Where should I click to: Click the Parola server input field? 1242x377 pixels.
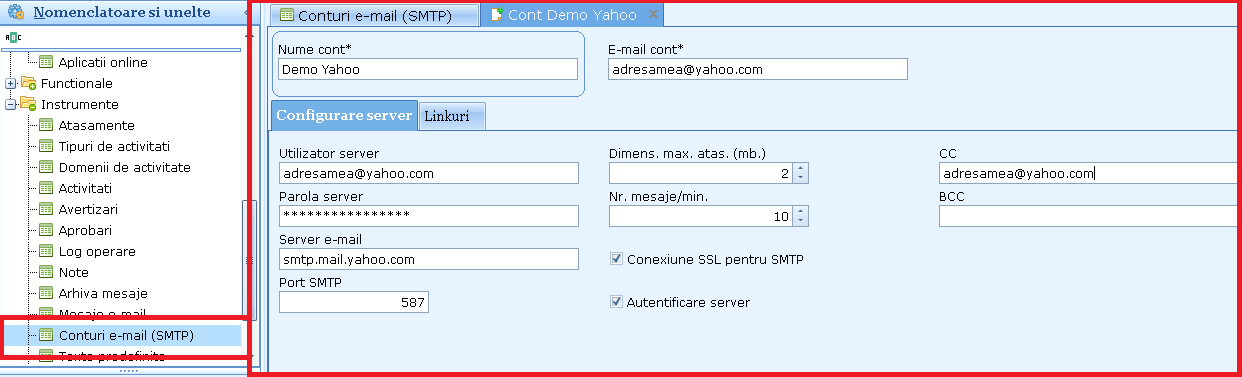(429, 216)
